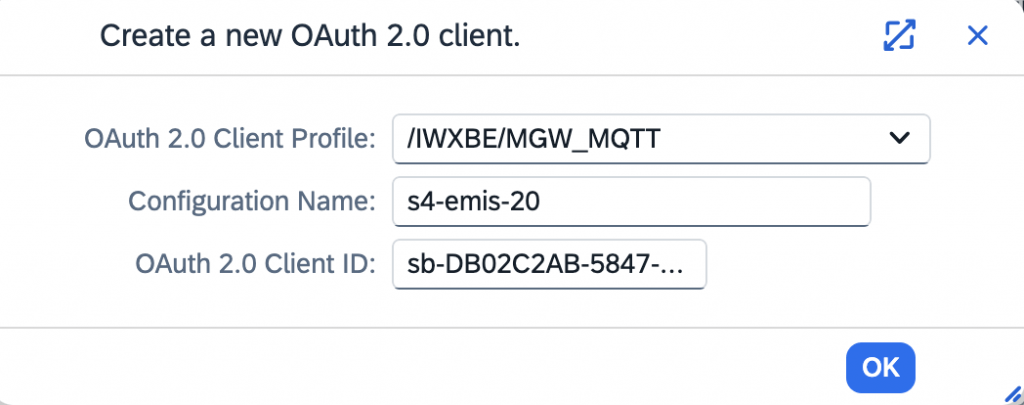The image size is (1024, 405).
Task: Click the dialog title text
Action: 310,36
